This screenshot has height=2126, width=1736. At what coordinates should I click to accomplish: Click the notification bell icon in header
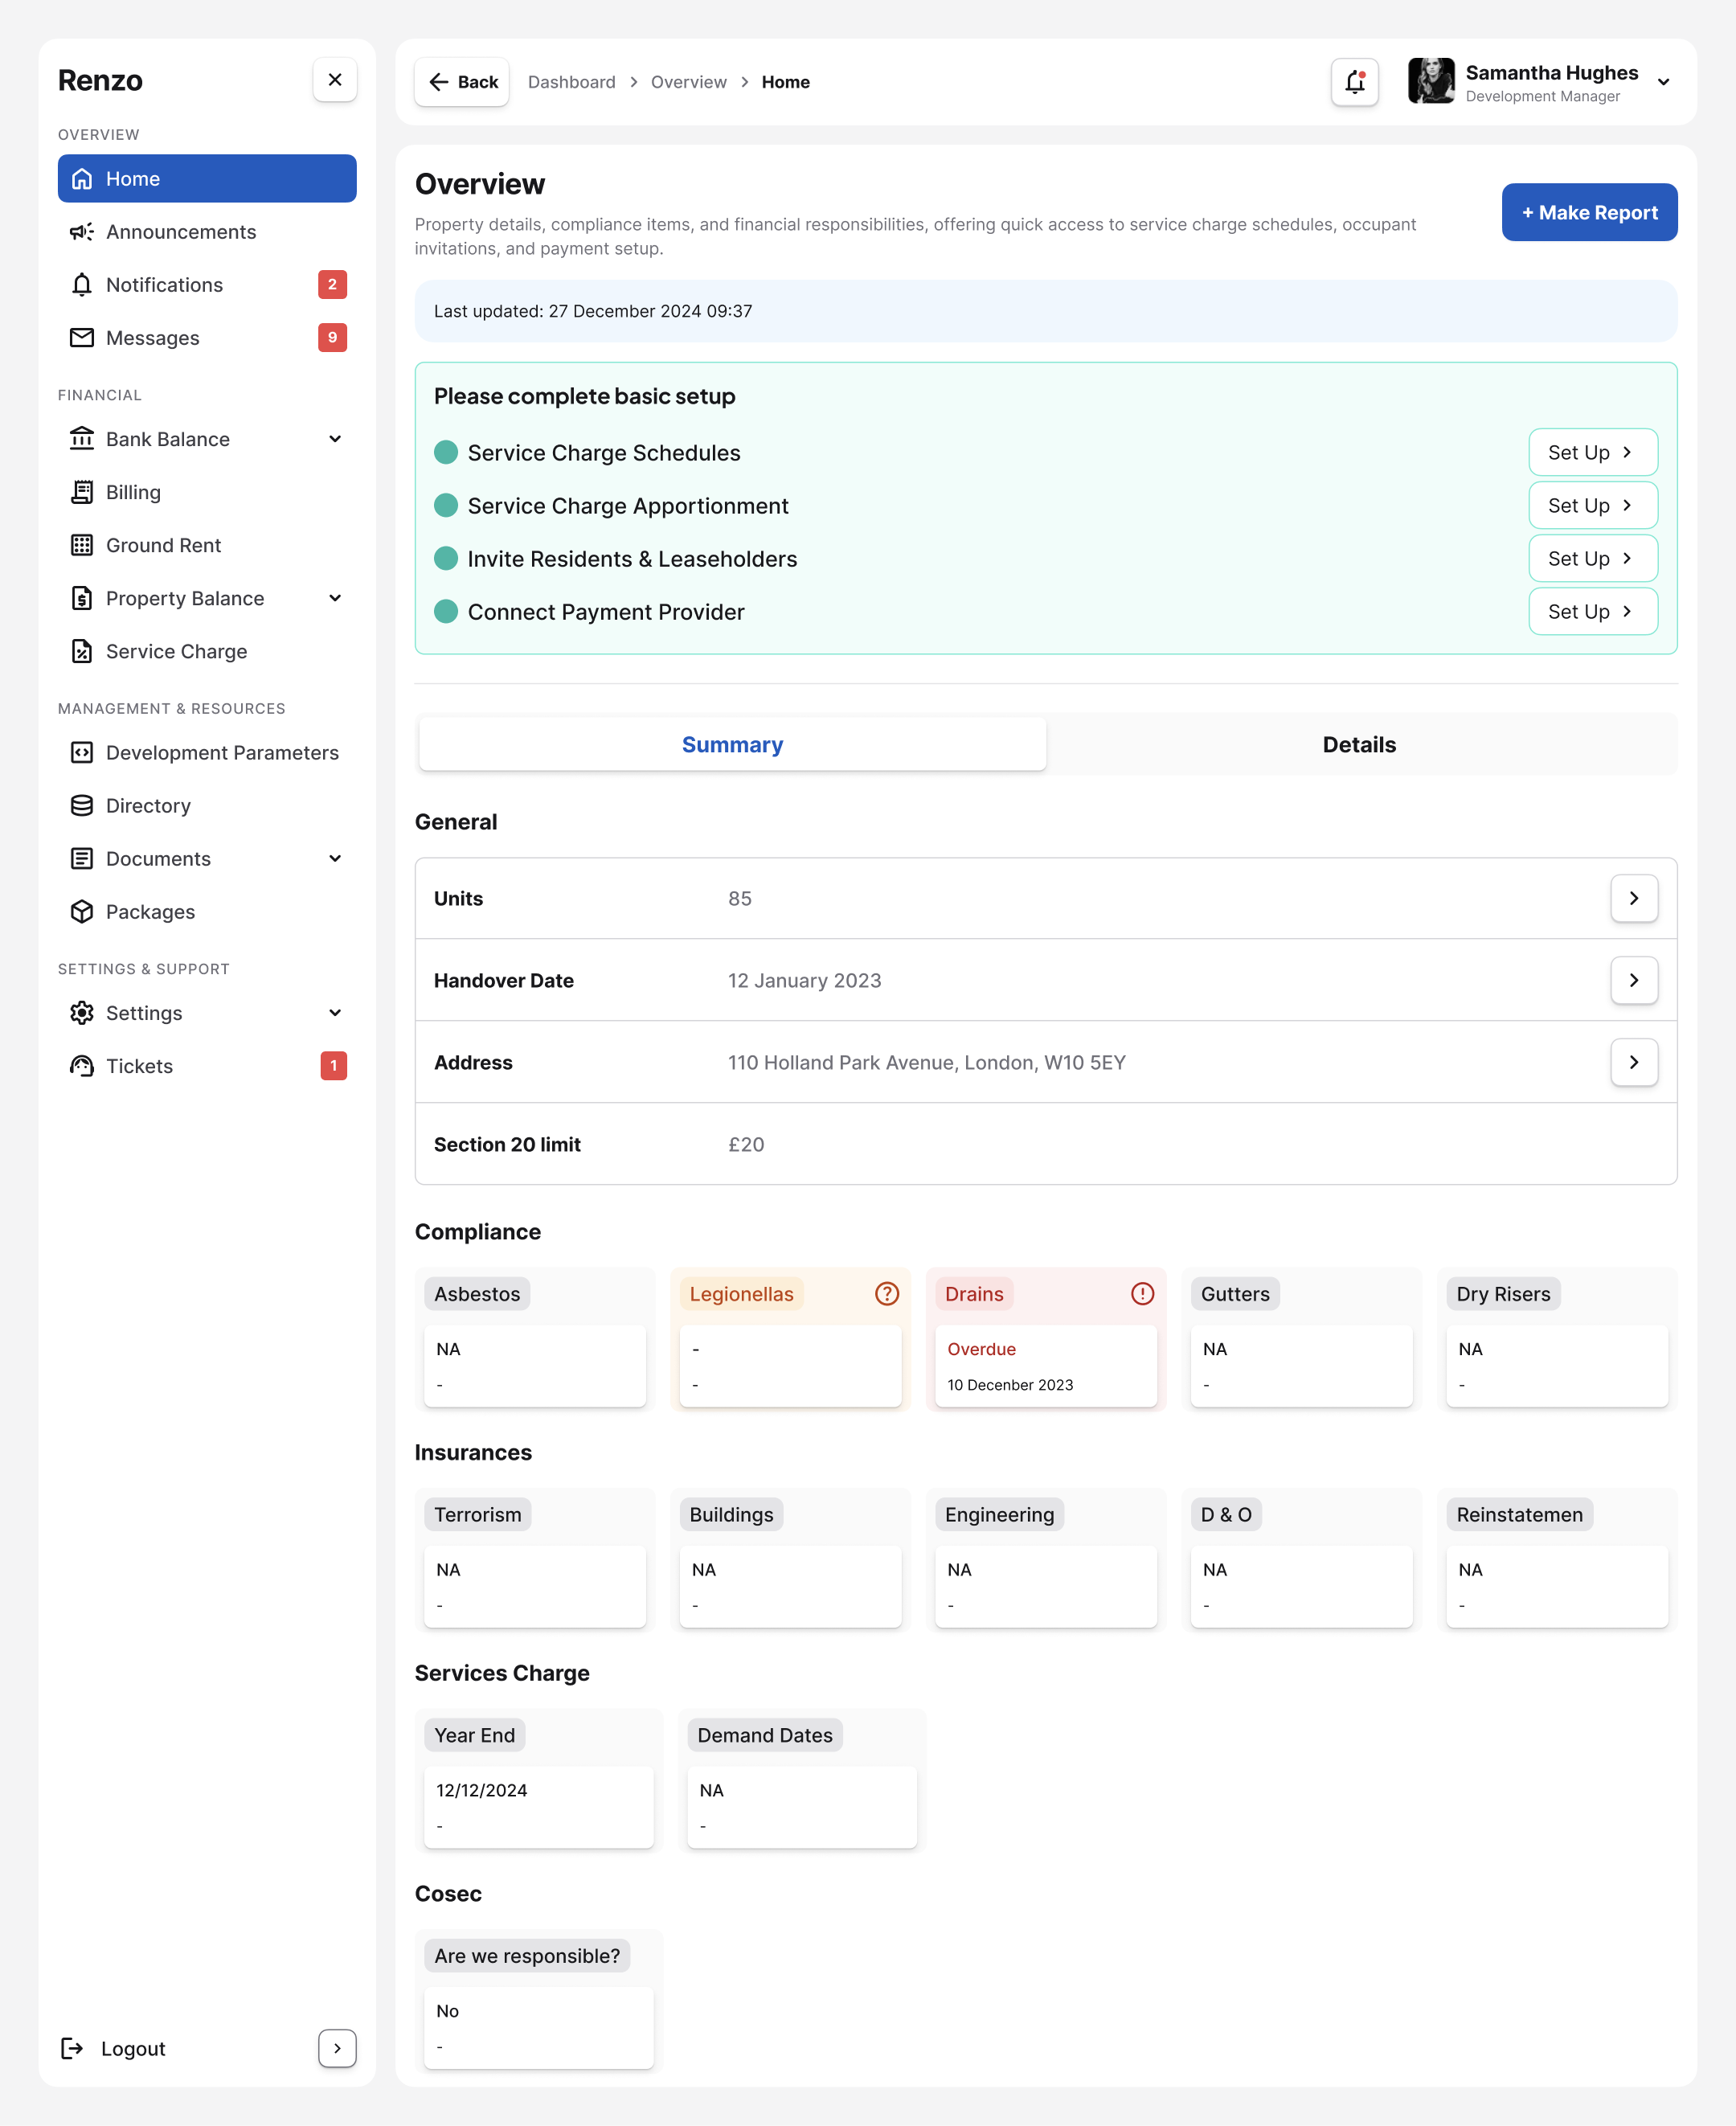(1354, 82)
